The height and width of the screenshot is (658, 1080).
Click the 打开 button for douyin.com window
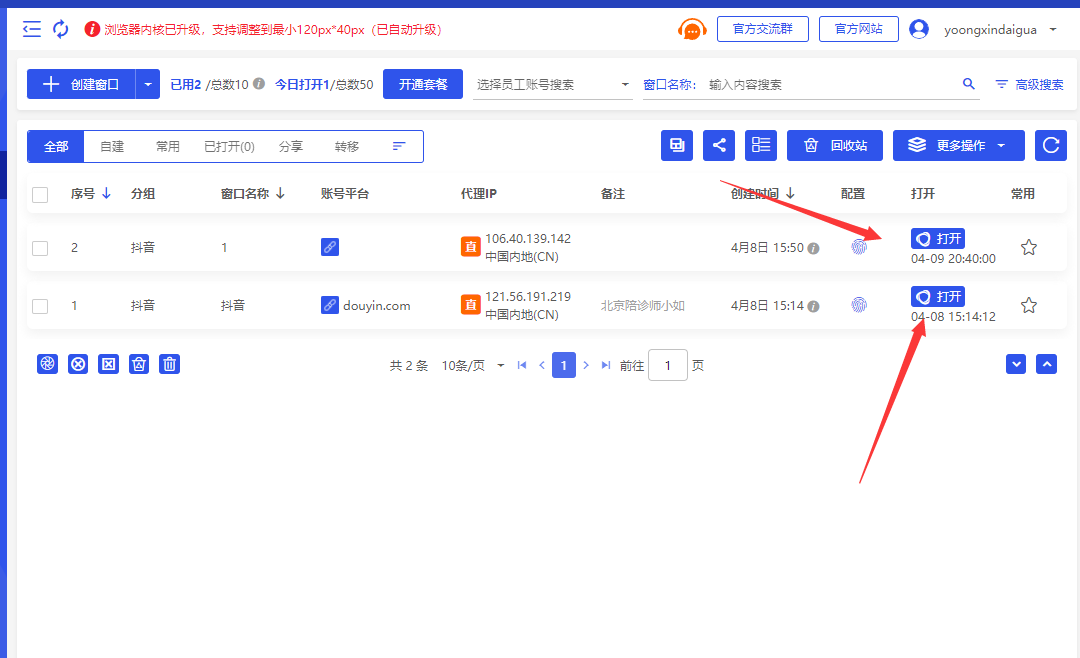pyautogui.click(x=937, y=296)
